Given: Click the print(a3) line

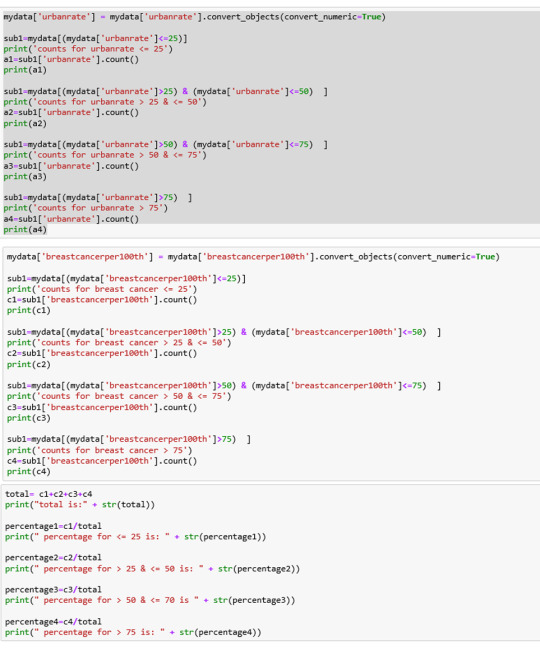Looking at the screenshot, I should pyautogui.click(x=25, y=177).
